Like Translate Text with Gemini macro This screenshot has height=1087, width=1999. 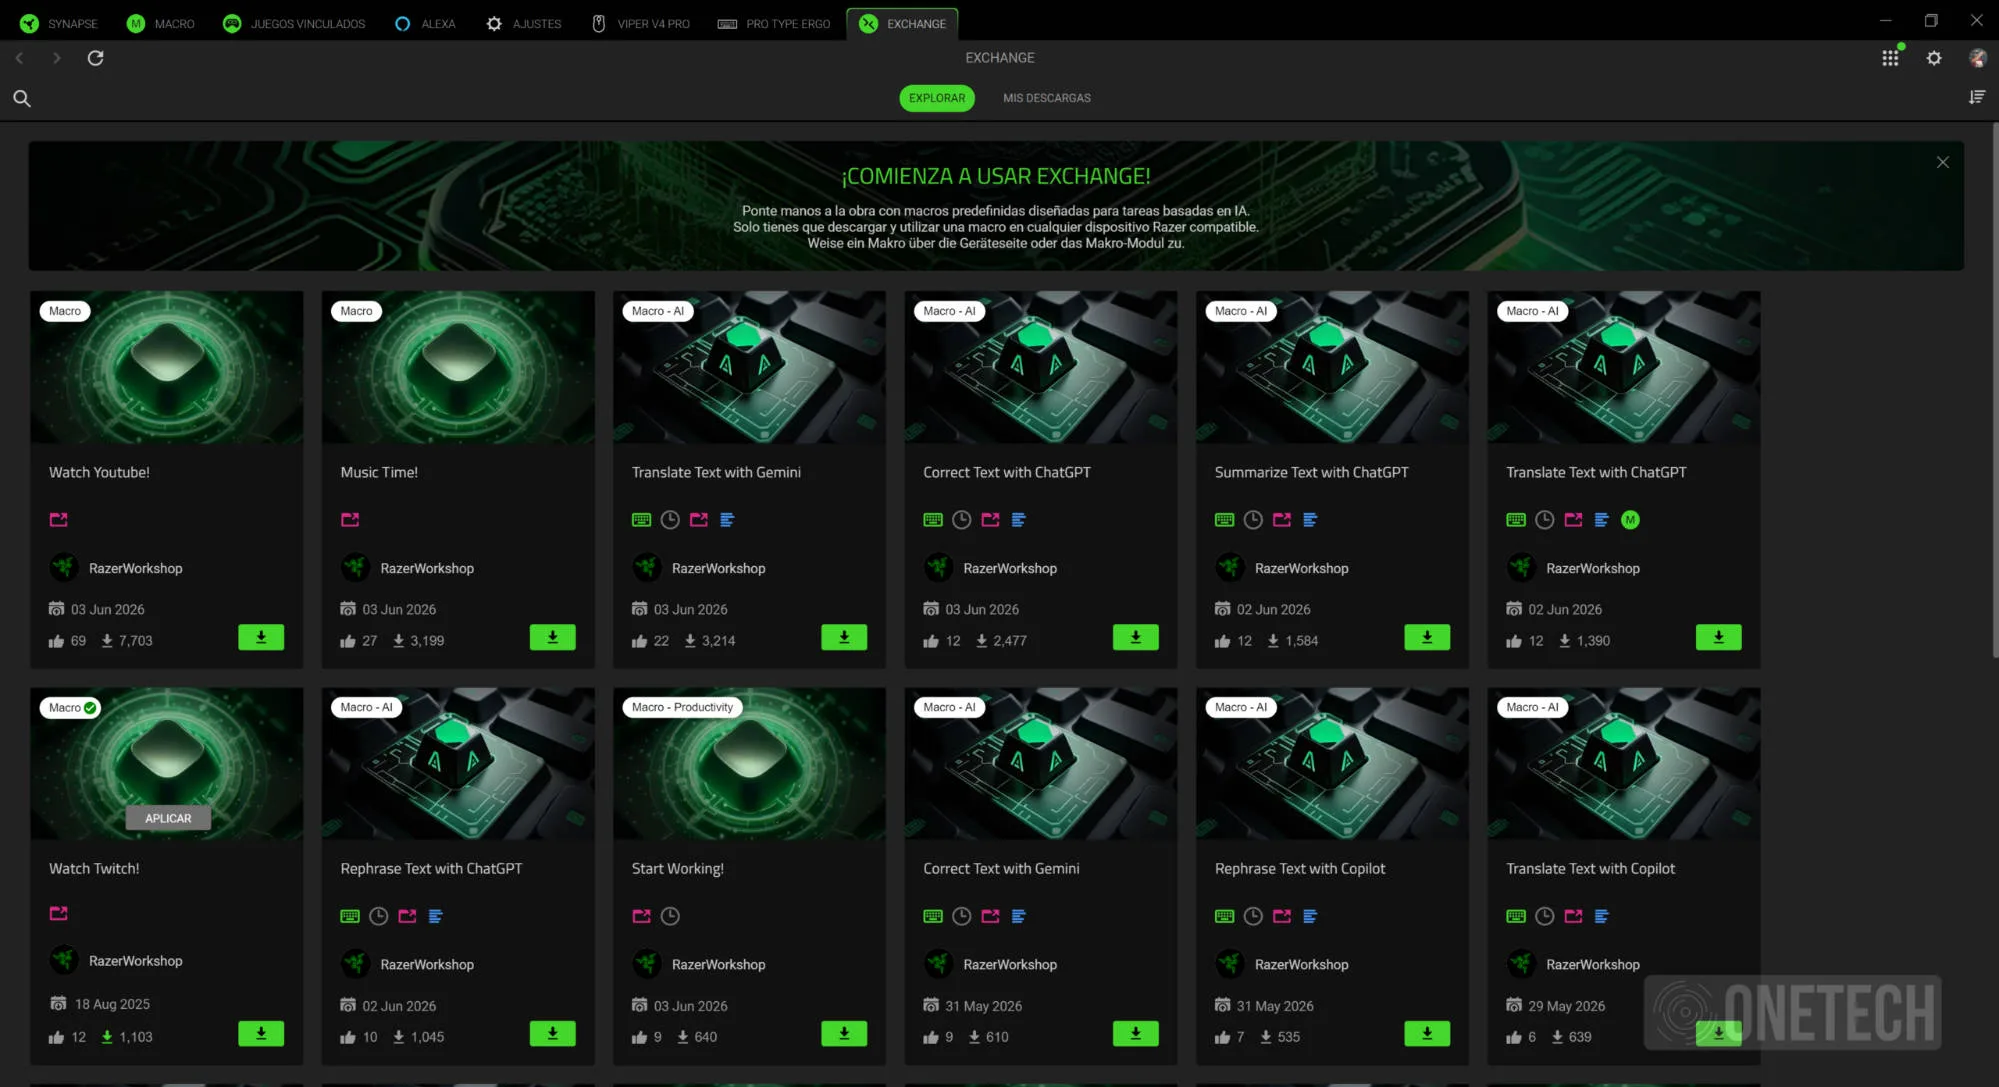pos(639,641)
